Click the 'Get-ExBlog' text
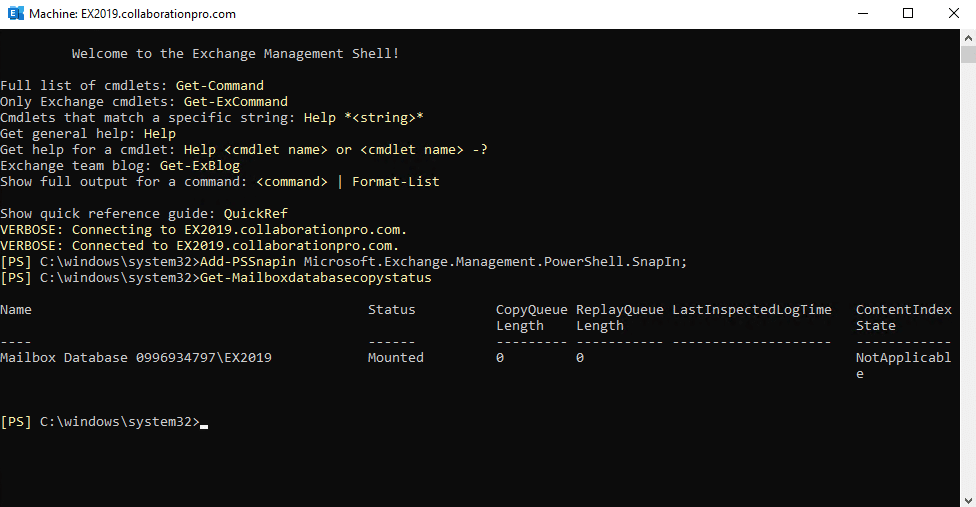 coord(200,165)
